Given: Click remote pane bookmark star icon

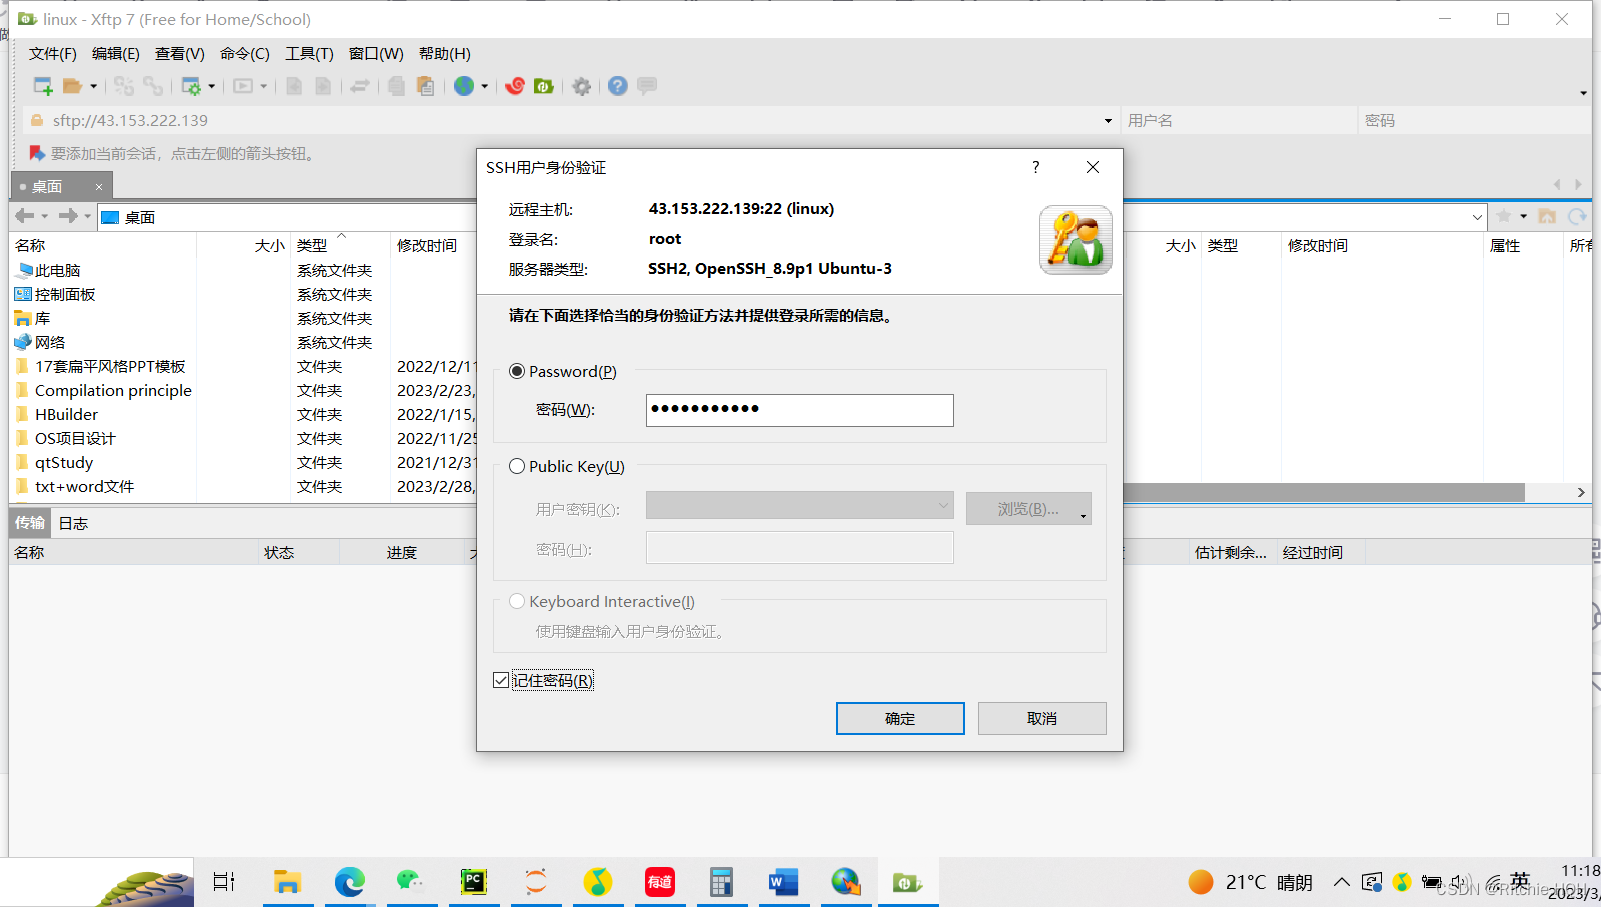Looking at the screenshot, I should 1503,216.
